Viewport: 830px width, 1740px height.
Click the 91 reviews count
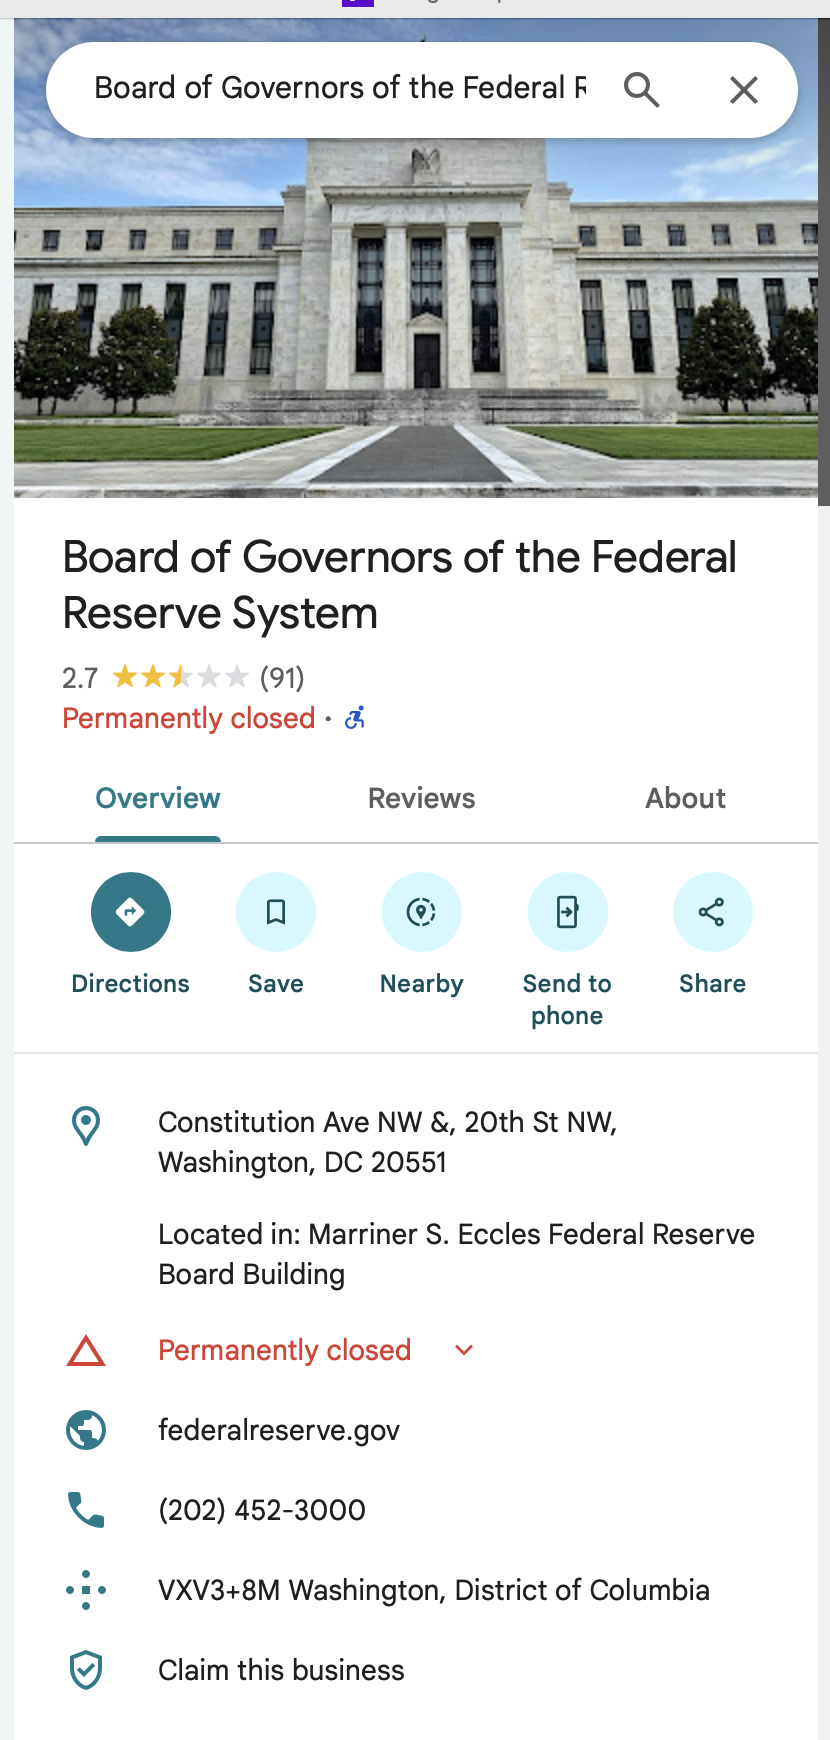point(282,678)
